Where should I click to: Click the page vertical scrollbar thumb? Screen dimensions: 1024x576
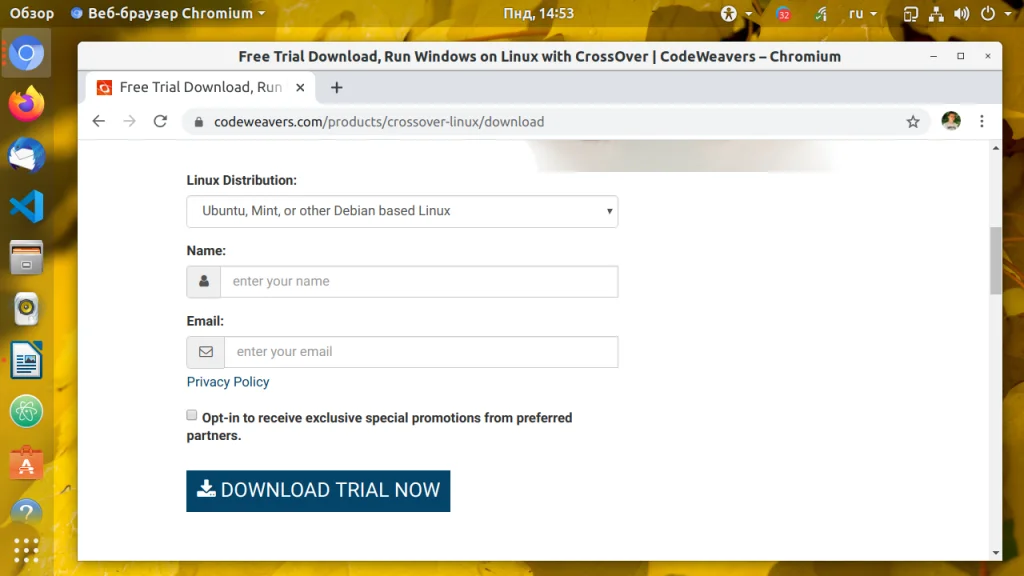(995, 260)
